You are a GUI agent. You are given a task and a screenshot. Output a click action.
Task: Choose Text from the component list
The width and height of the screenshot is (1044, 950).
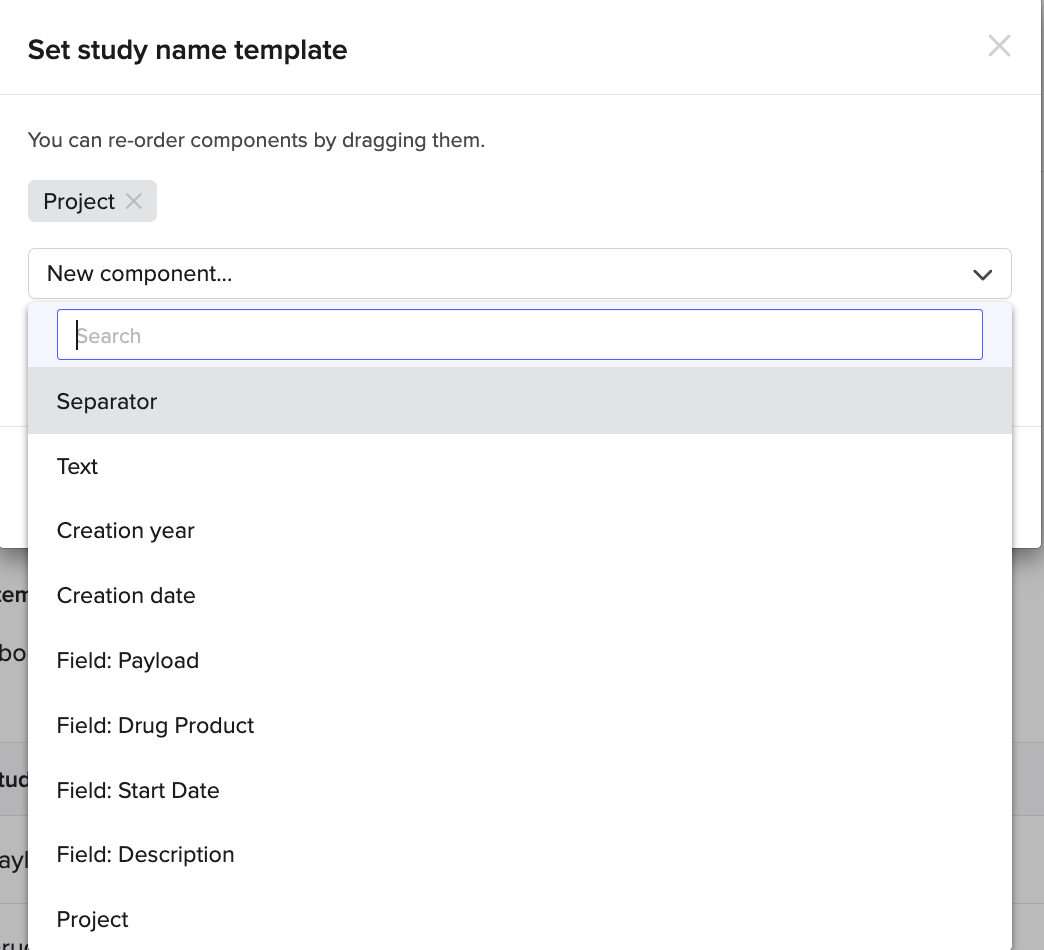click(x=77, y=466)
